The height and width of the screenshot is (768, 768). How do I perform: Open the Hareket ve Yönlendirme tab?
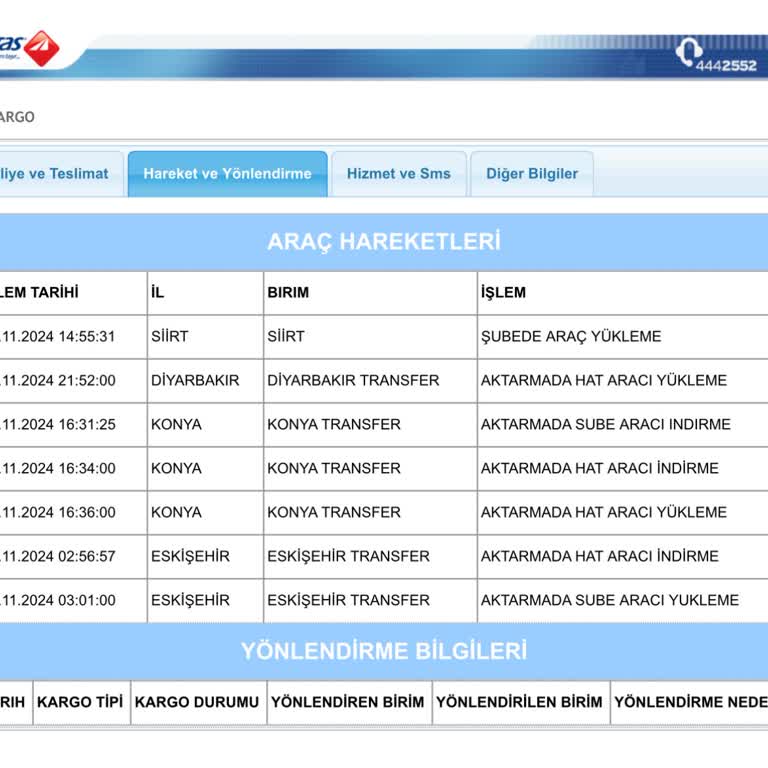pos(228,174)
